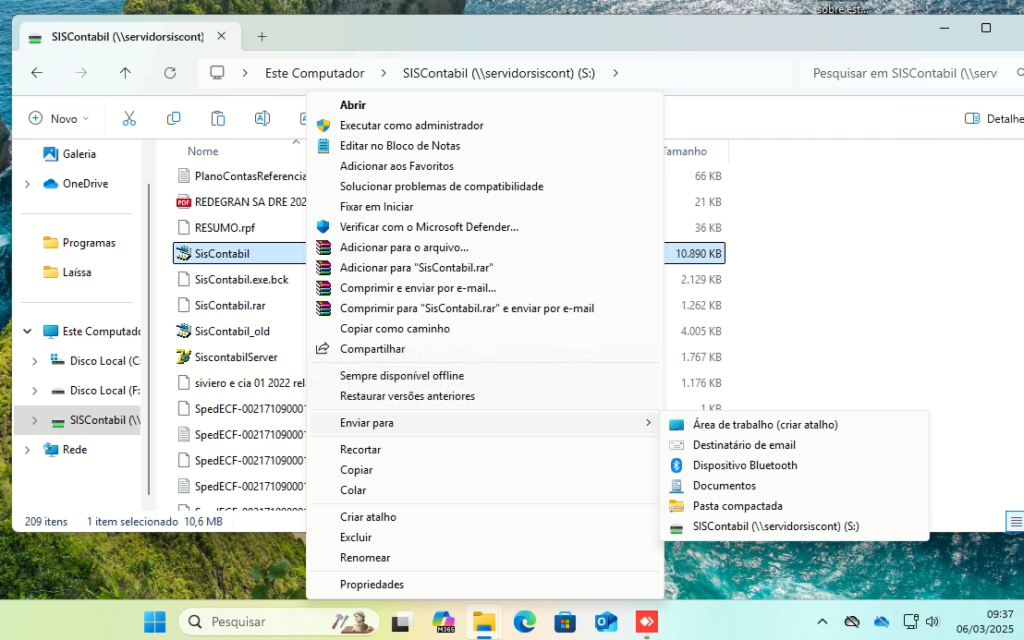
Task: Send to Pasta compactada
Action: (x=794, y=505)
